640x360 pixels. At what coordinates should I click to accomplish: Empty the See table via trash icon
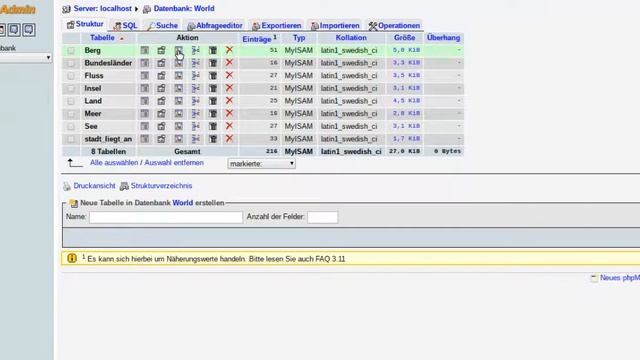click(x=213, y=126)
